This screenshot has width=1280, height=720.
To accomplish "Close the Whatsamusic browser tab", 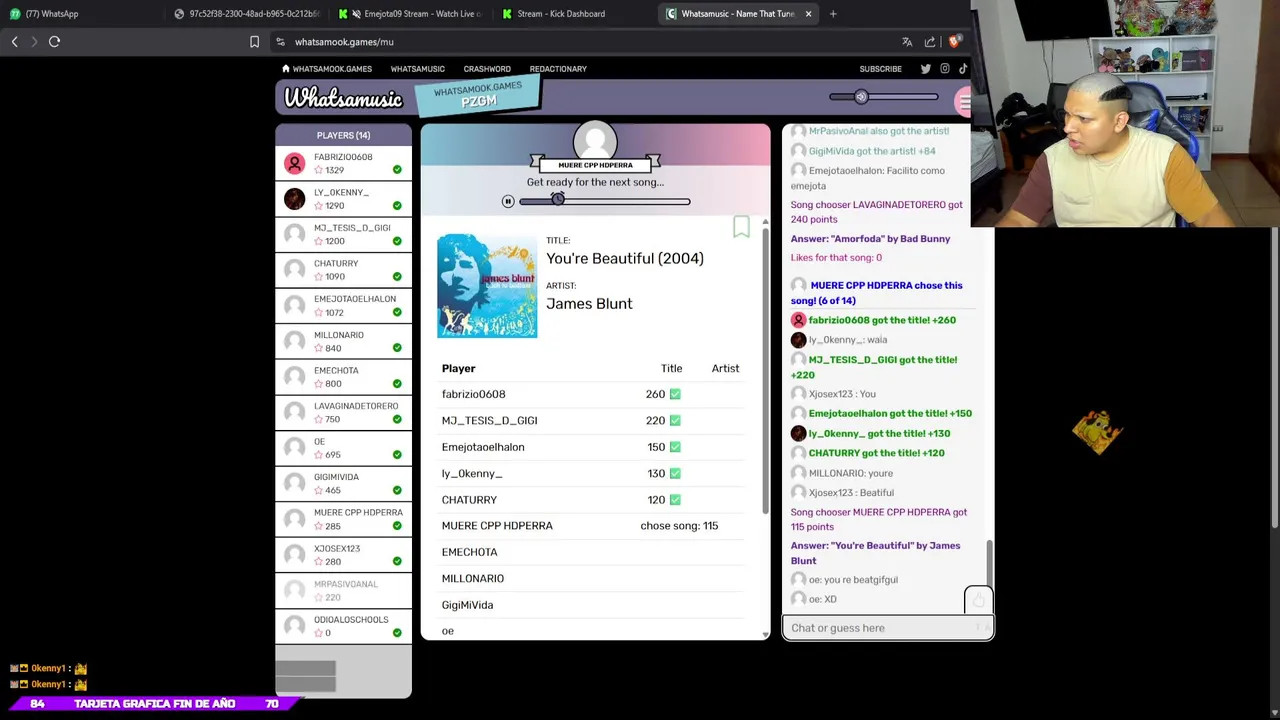I will (808, 14).
